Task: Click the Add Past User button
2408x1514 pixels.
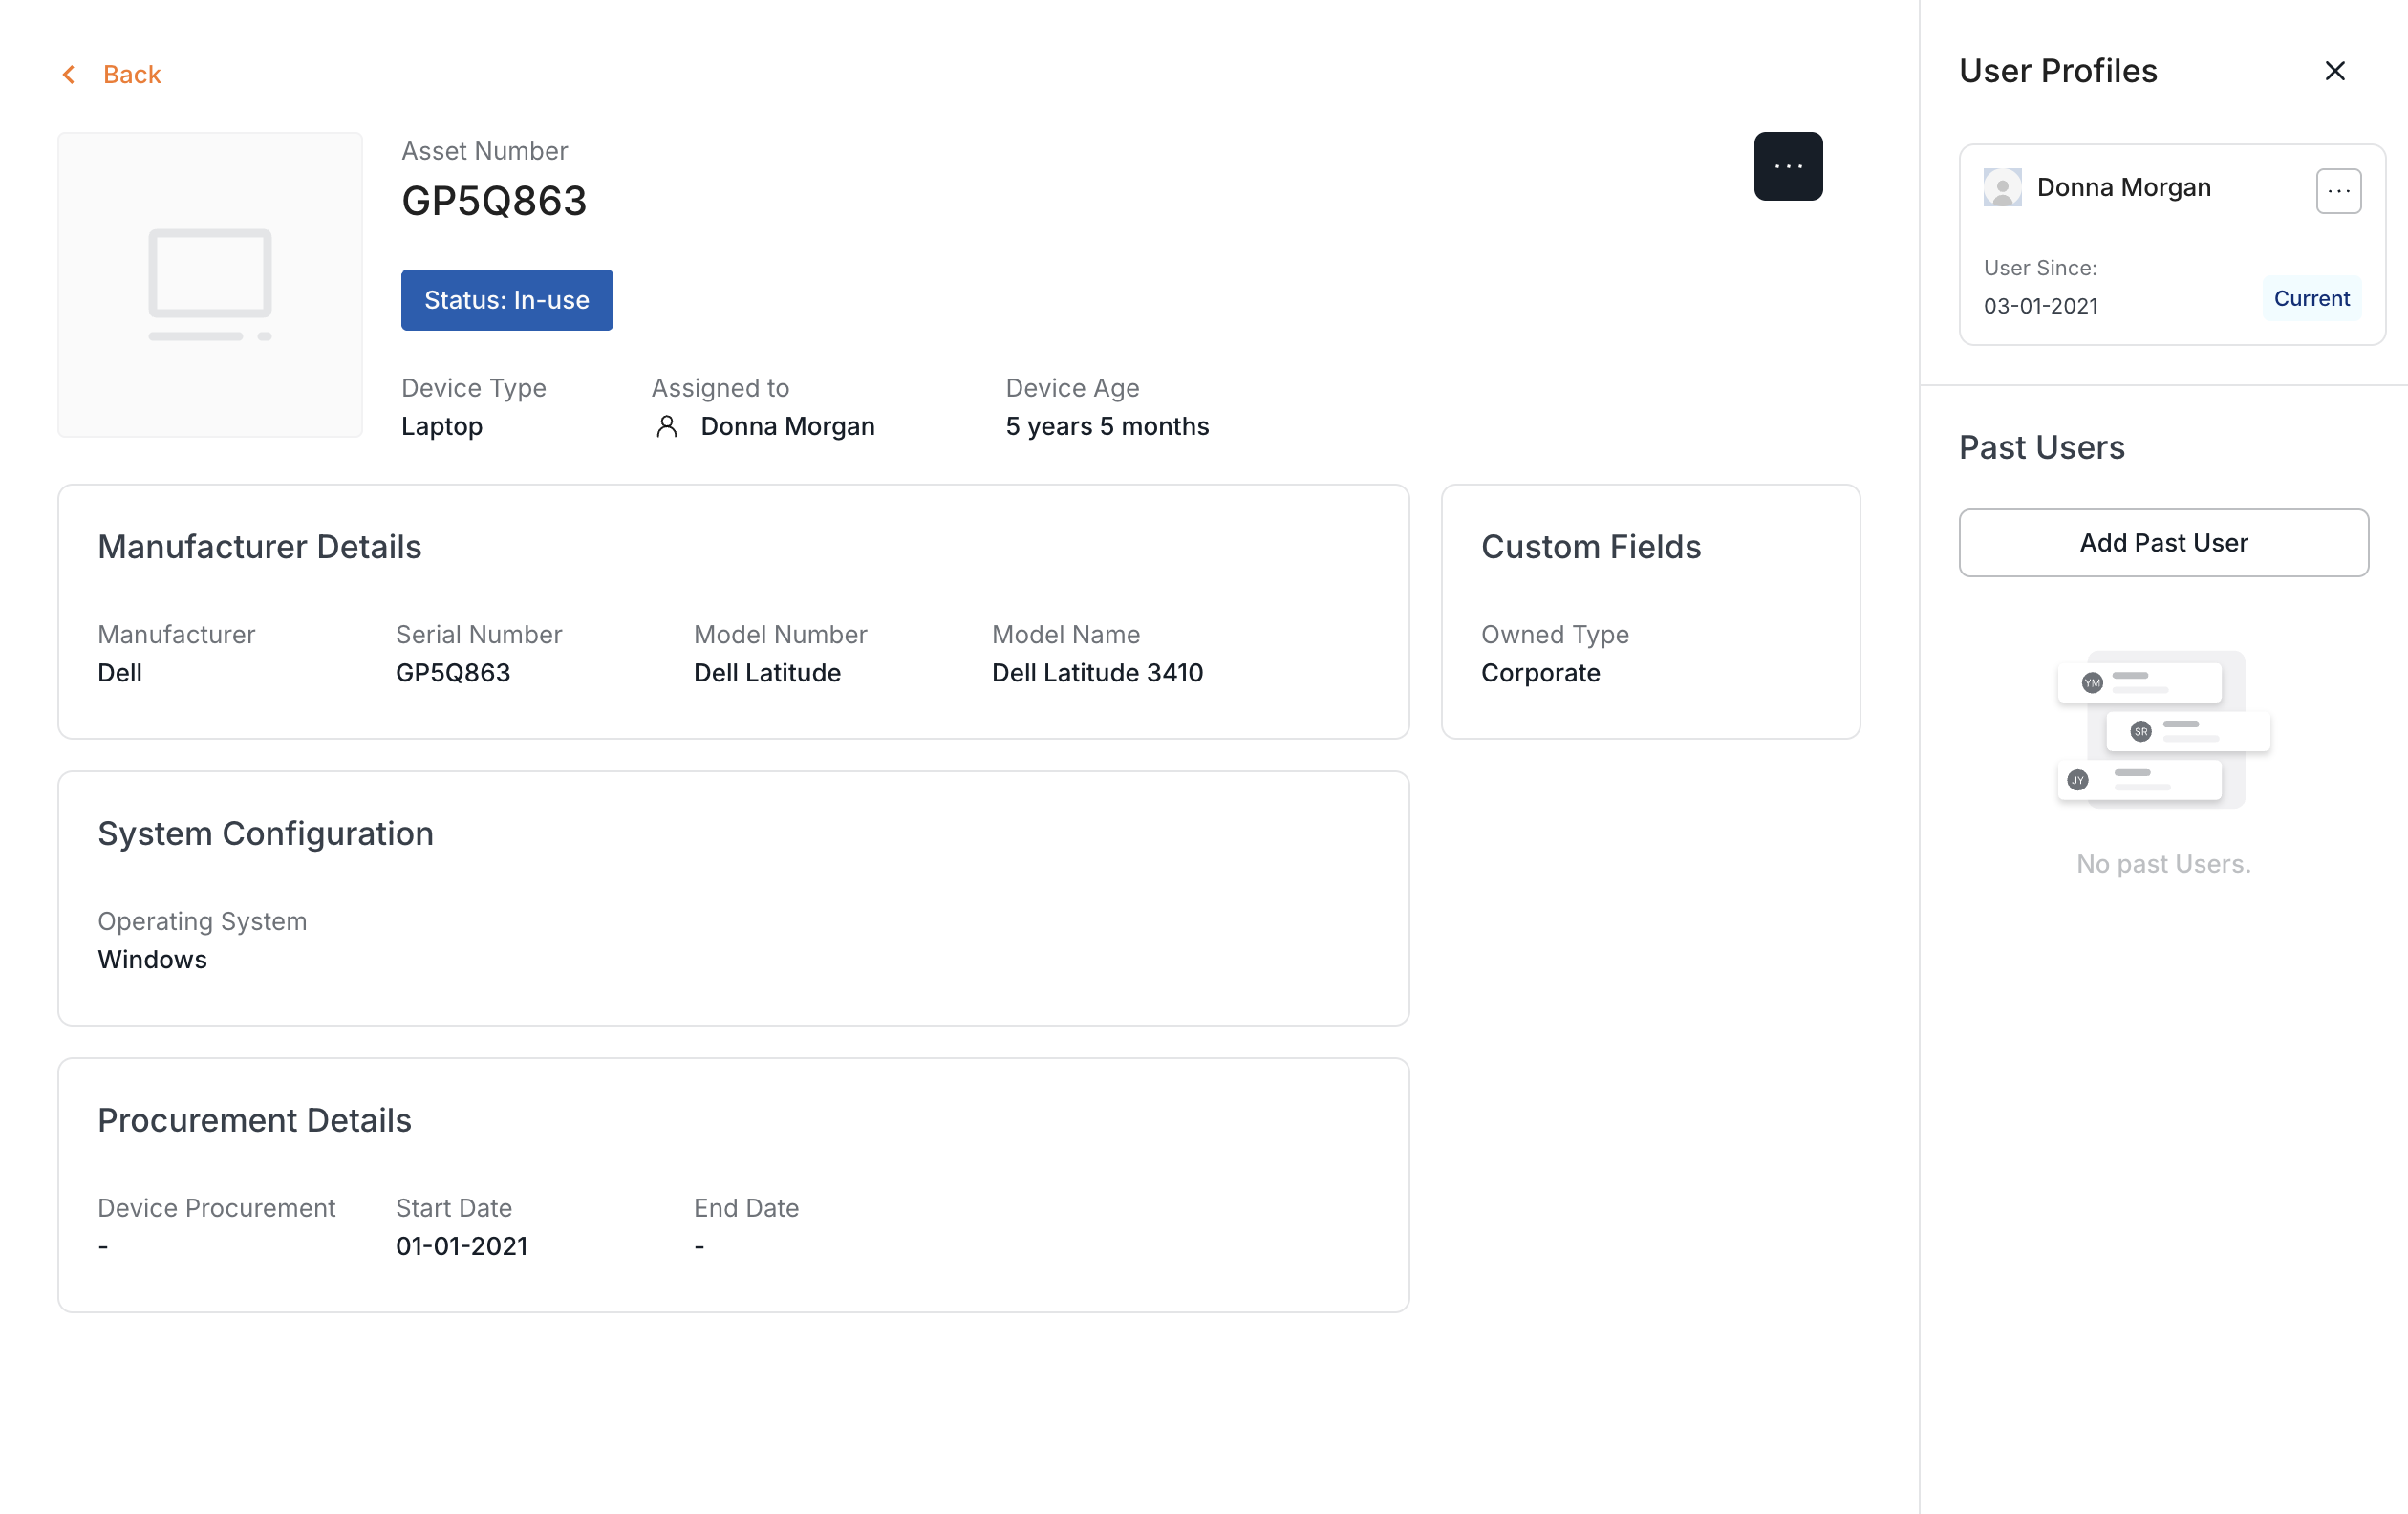Action: coord(2163,543)
